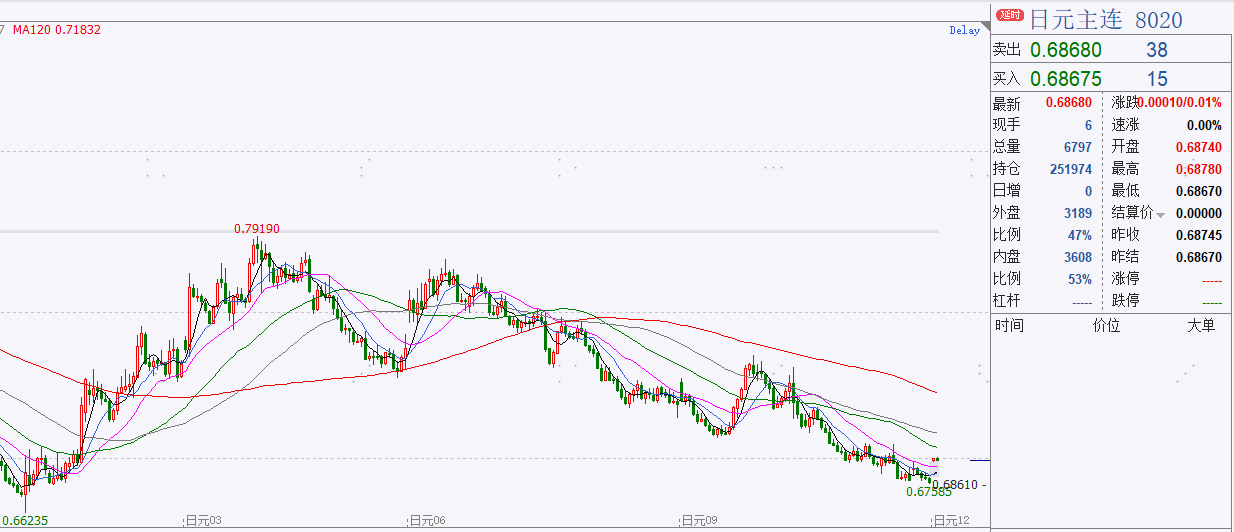
Task: Click sell volume 38
Action: [1157, 49]
